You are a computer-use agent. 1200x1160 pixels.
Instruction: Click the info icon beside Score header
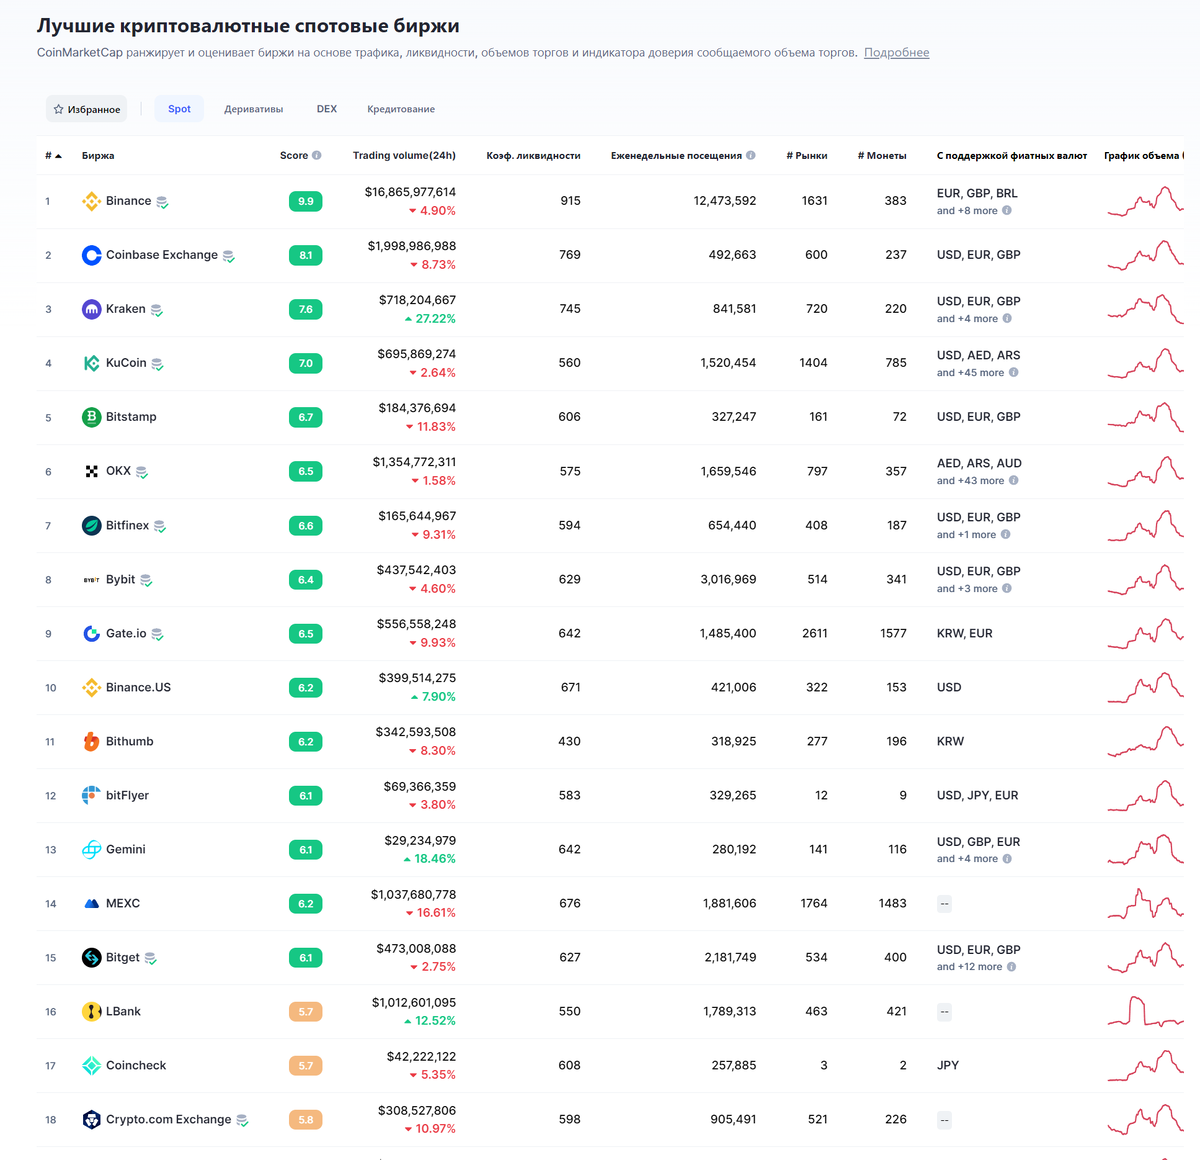(x=317, y=155)
